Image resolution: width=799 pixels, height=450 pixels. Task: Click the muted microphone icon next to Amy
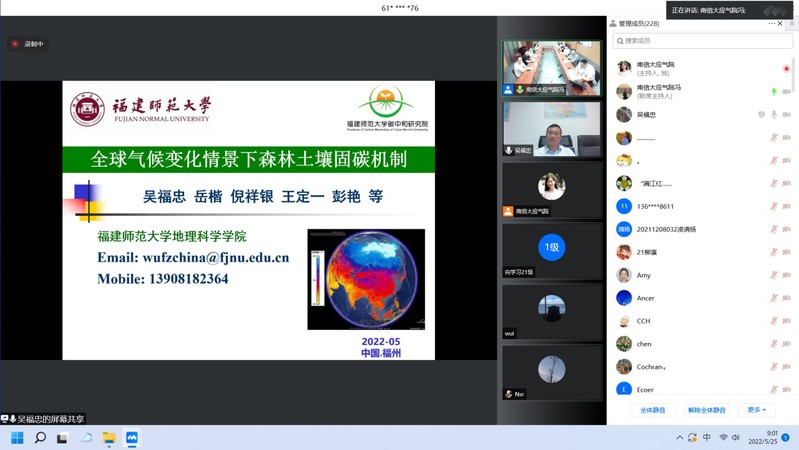coord(774,275)
